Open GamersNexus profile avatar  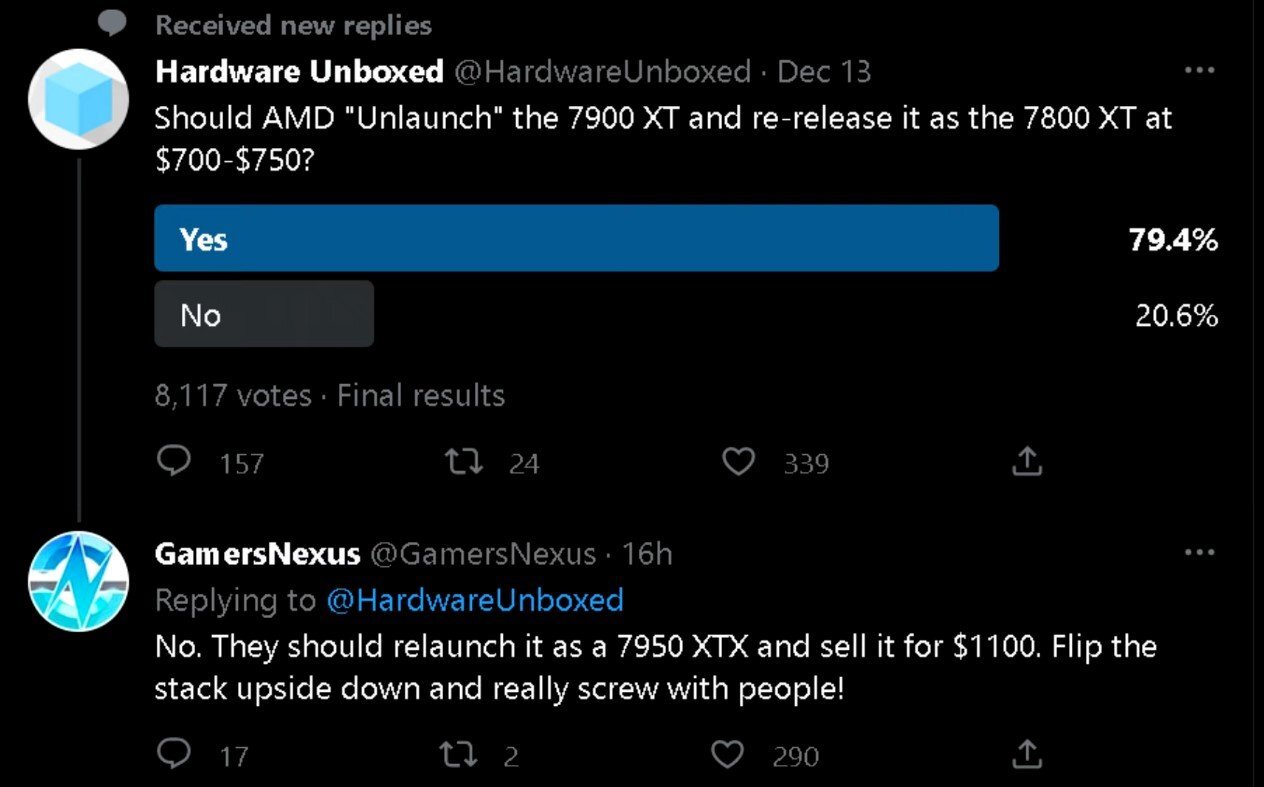(79, 582)
